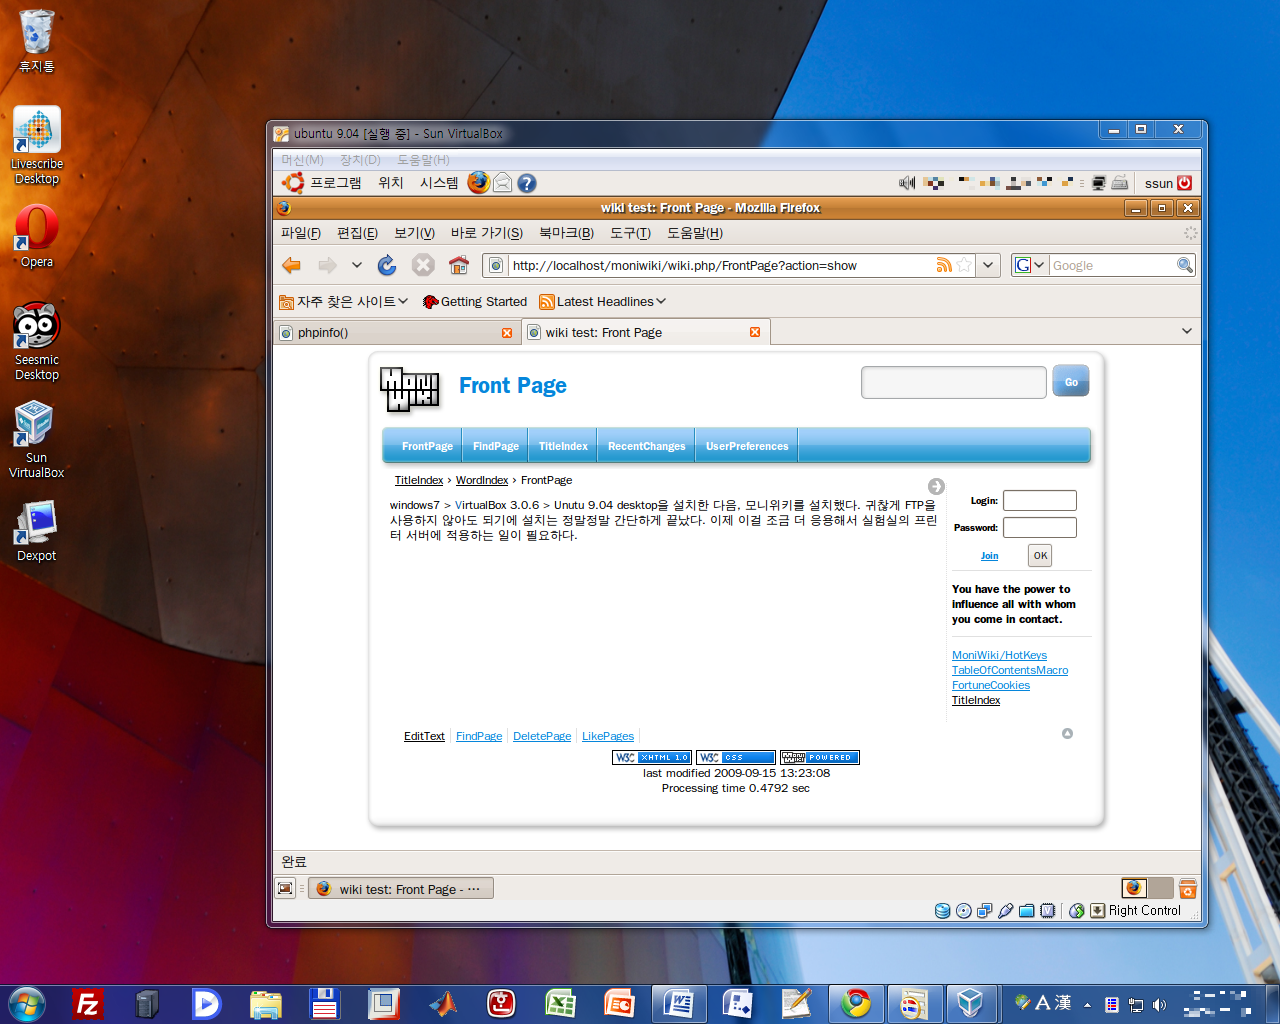Click in the Login input field

pyautogui.click(x=1040, y=500)
